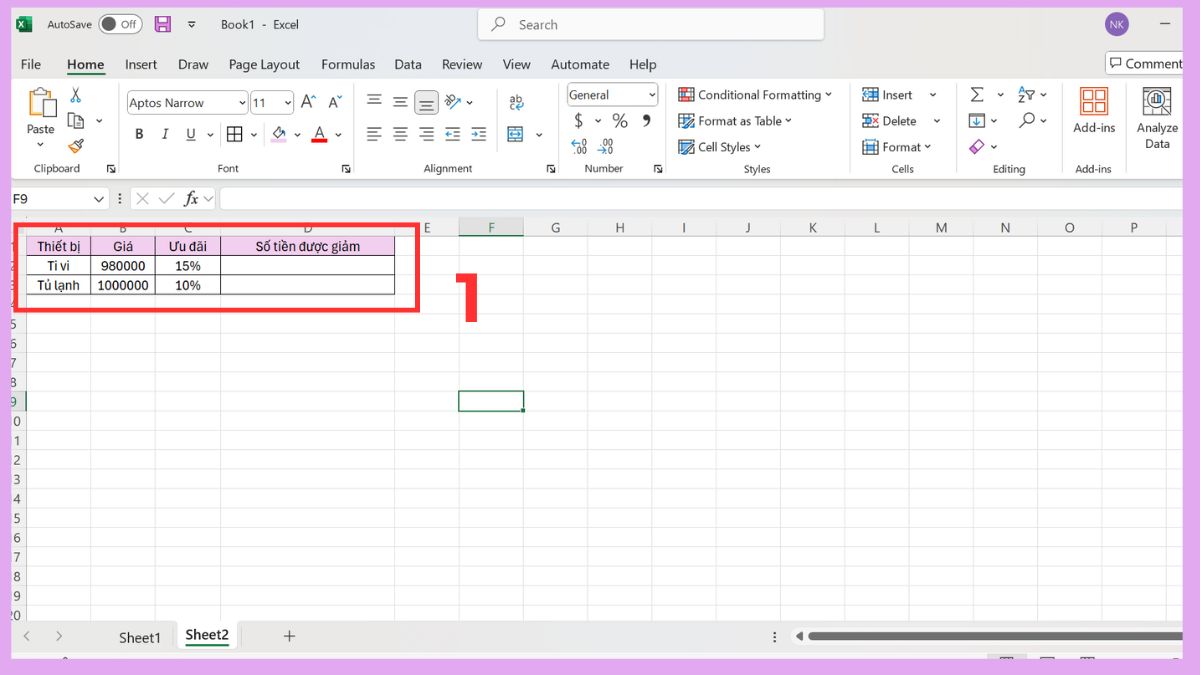Add a new sheet with plus button
The image size is (1200, 675).
289,636
